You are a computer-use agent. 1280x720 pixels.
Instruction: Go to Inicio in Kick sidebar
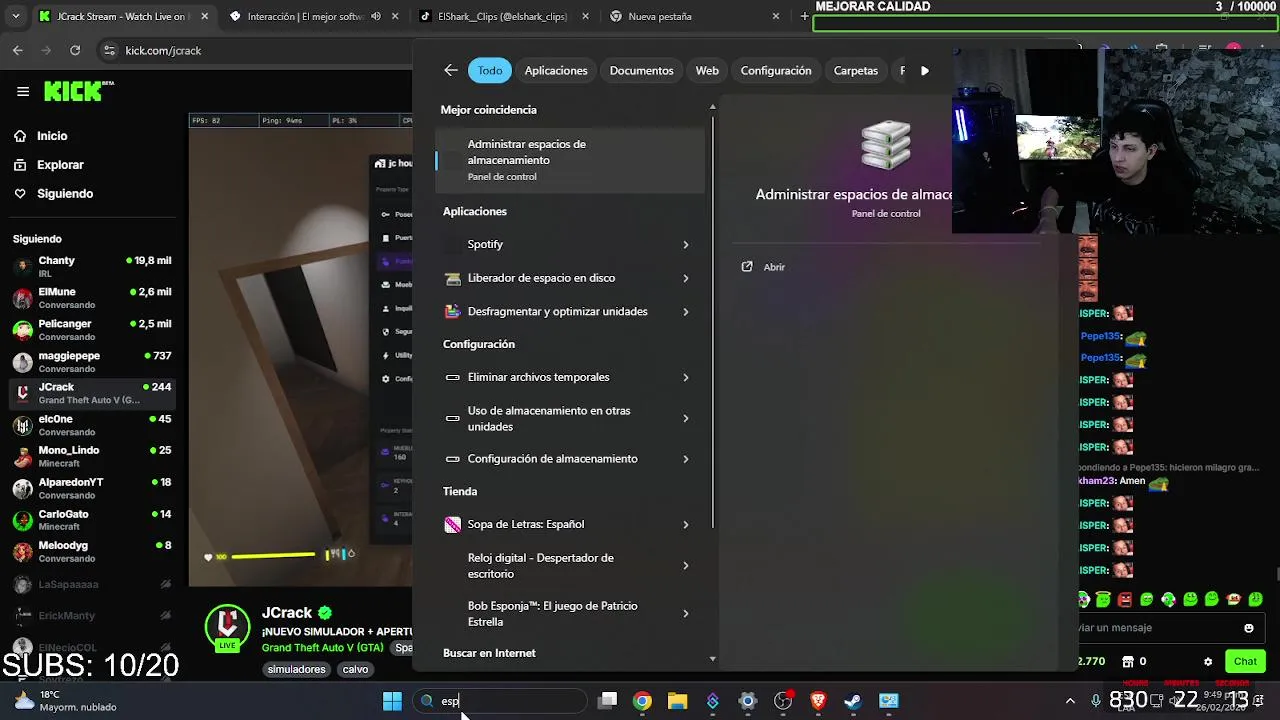tap(42, 136)
